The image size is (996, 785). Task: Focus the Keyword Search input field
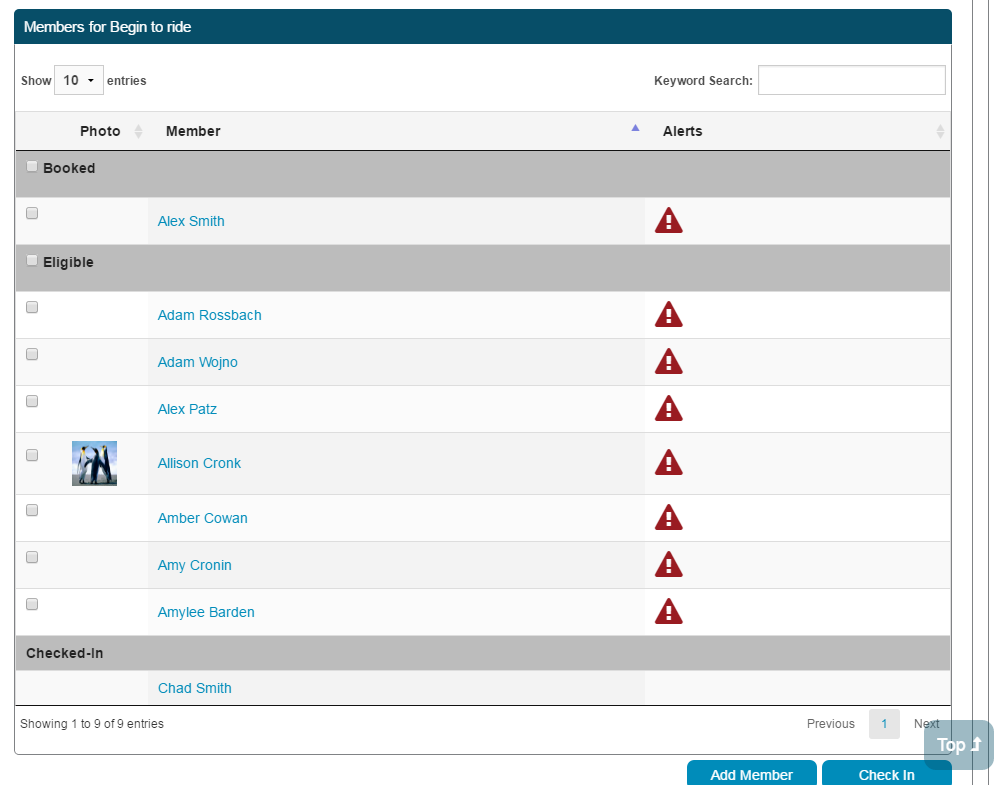point(851,80)
